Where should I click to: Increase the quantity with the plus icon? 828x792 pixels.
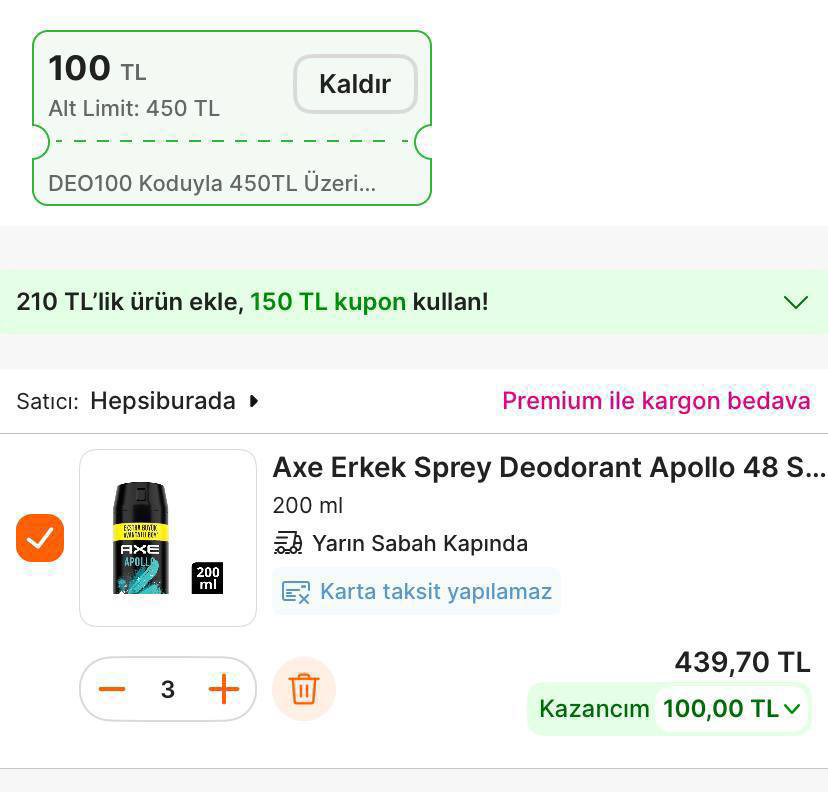point(224,689)
